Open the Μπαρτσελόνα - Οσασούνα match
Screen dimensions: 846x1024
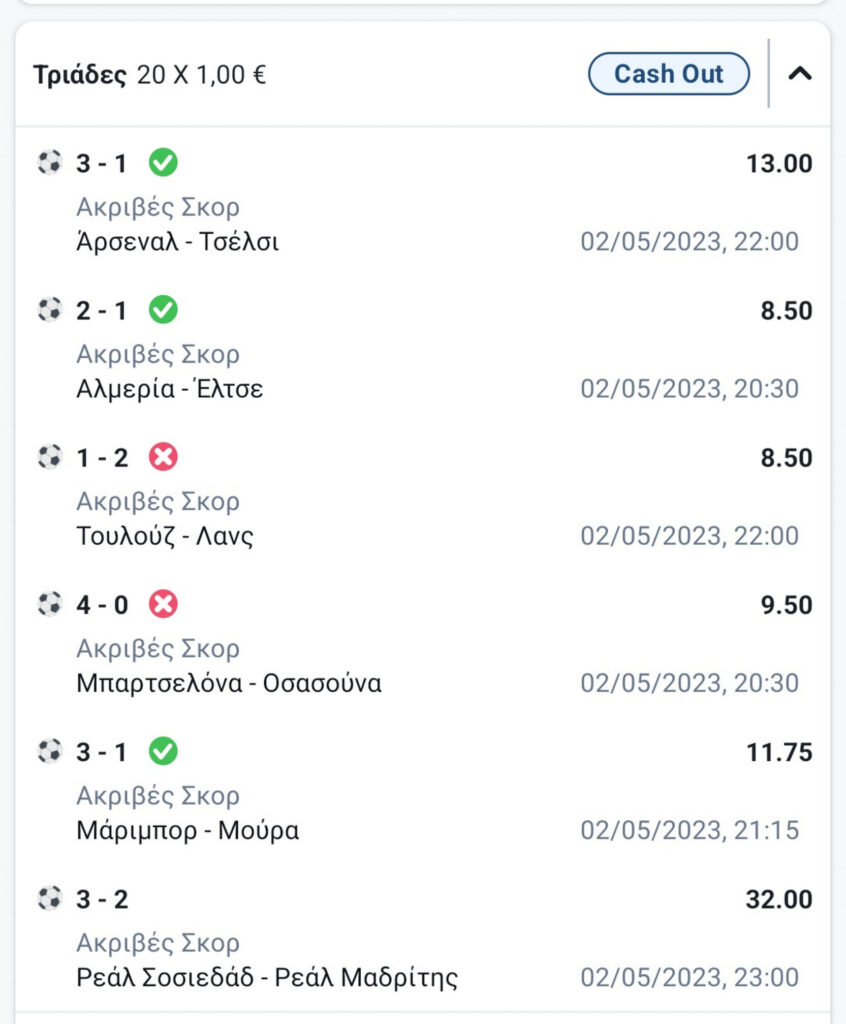(x=228, y=684)
